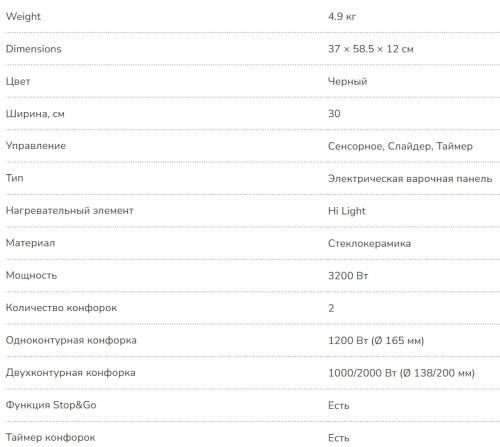Image resolution: width=500 pixels, height=447 pixels.
Task: Click the Цвет label
Action: tap(18, 81)
